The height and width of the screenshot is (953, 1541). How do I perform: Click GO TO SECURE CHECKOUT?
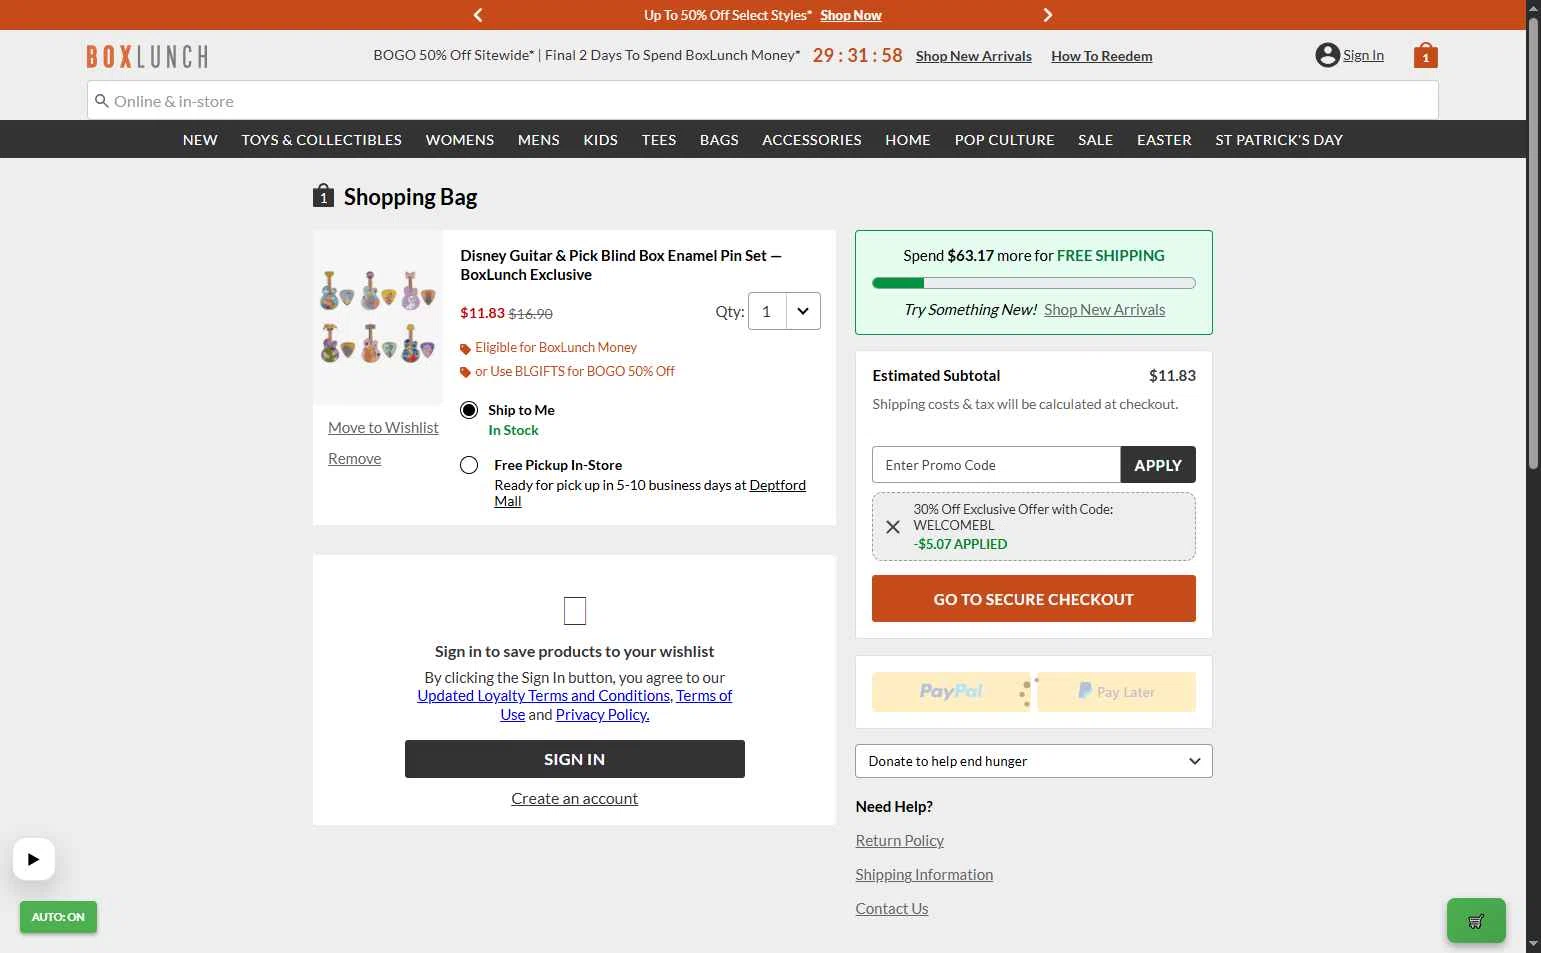click(x=1034, y=599)
